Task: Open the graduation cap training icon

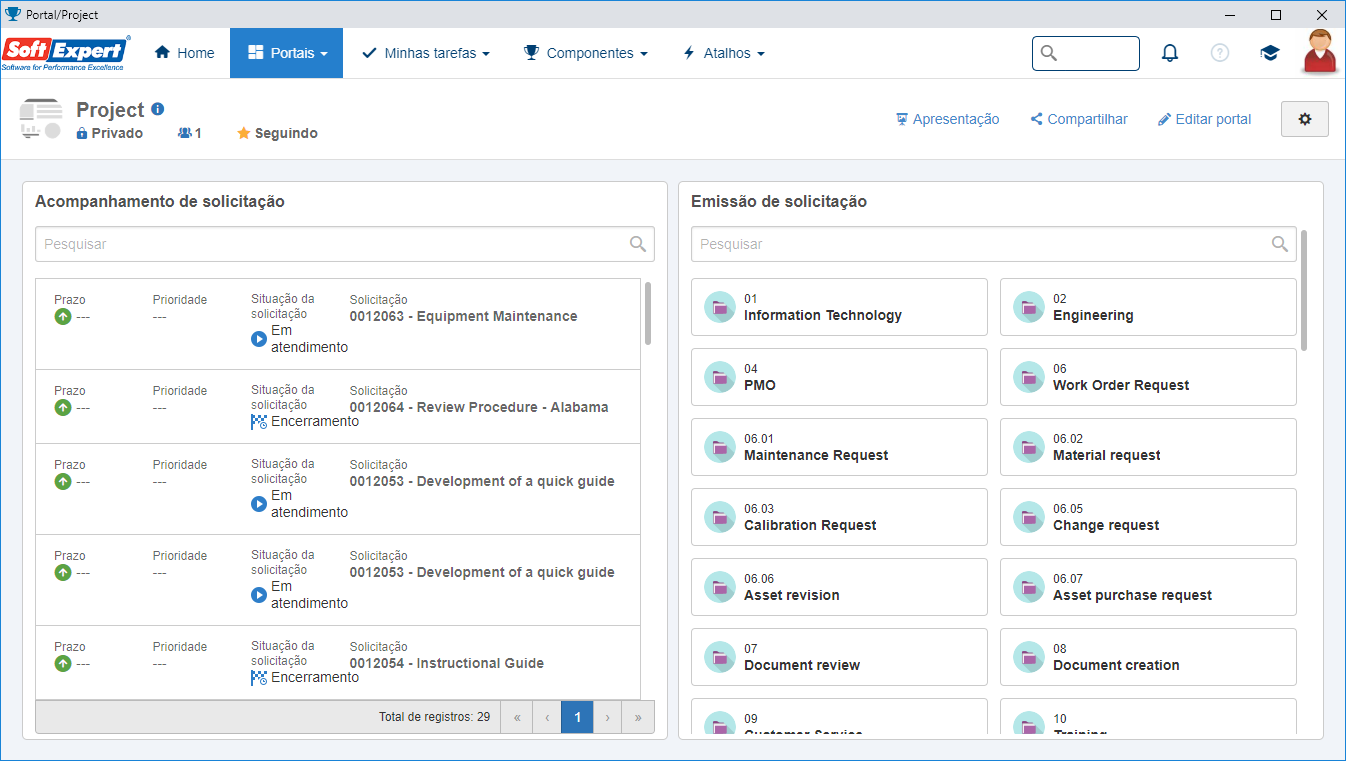Action: point(1270,53)
